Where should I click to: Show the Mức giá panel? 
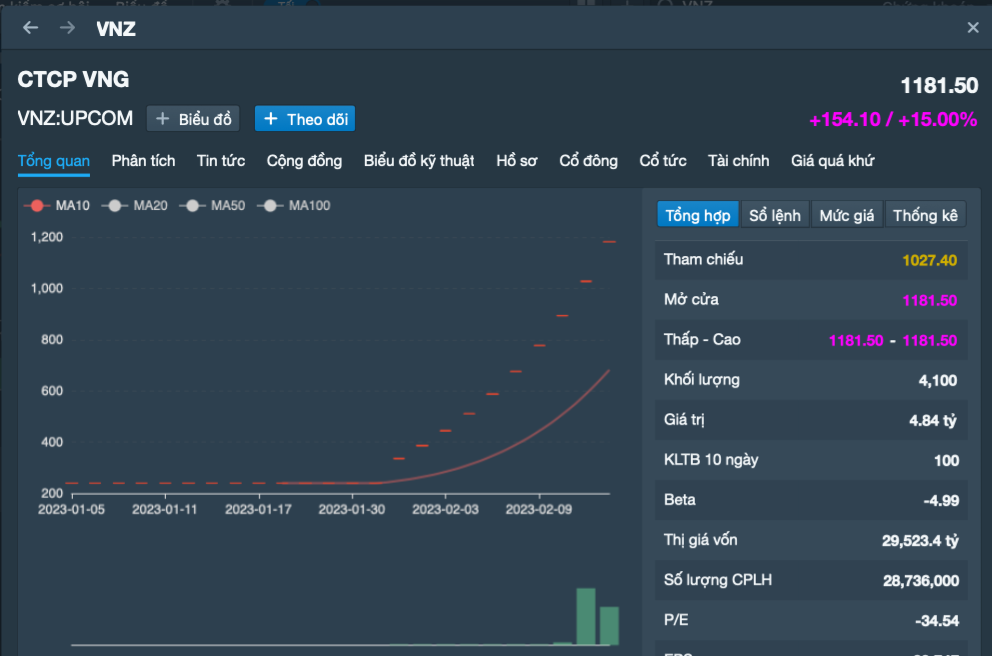(846, 215)
